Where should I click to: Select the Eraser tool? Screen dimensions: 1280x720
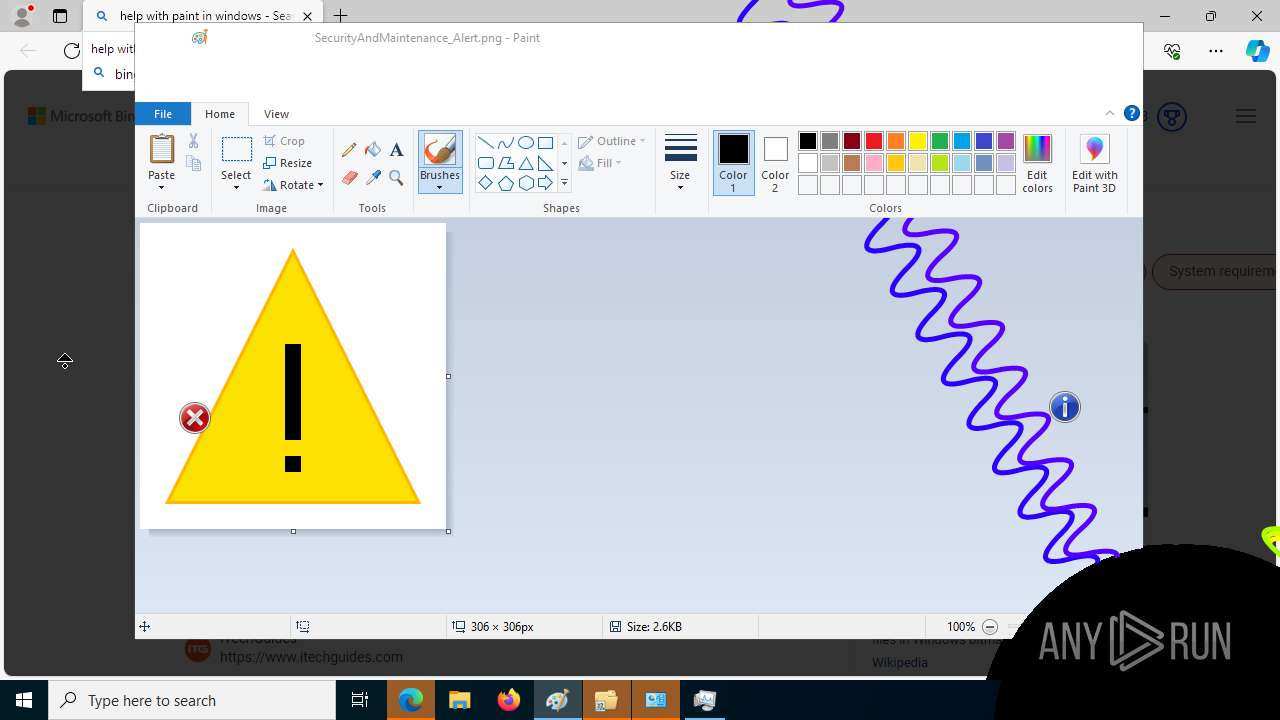pos(349,178)
